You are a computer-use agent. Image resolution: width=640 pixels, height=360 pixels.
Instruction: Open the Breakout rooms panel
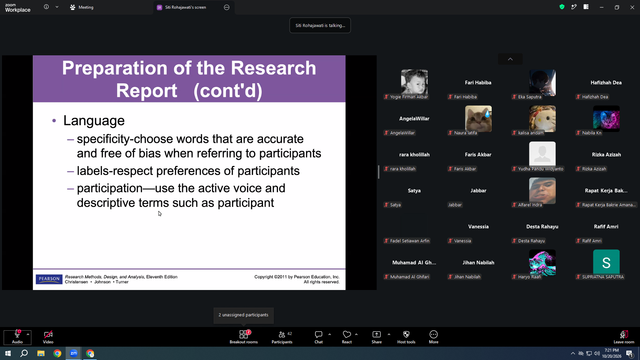coord(244,337)
